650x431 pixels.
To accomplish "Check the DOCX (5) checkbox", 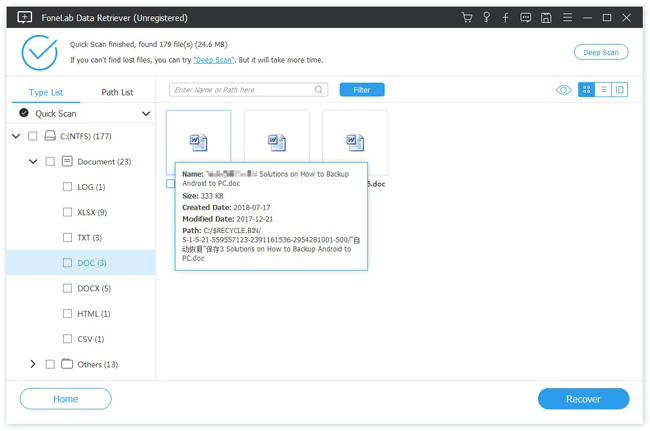I will 67,288.
